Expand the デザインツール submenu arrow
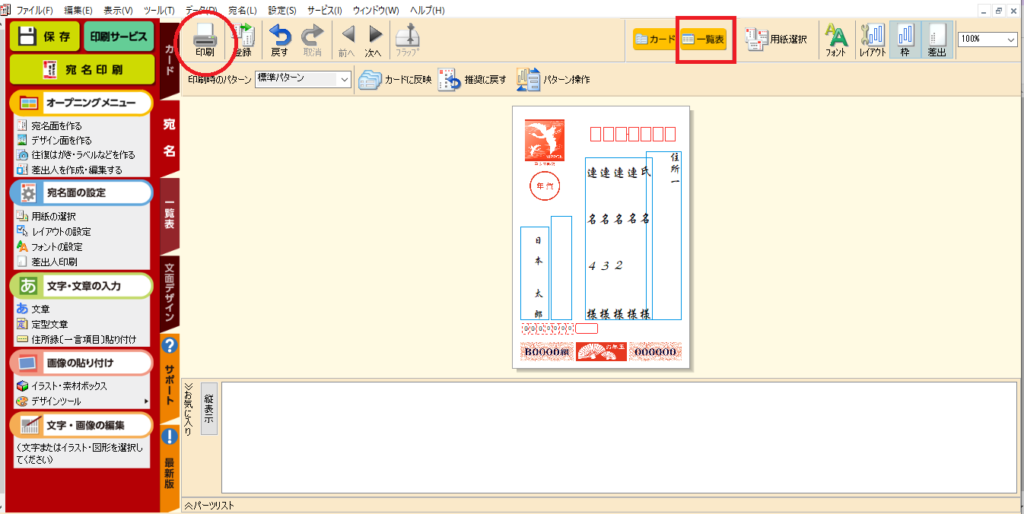Image resolution: width=1024 pixels, height=514 pixels. click(x=147, y=401)
